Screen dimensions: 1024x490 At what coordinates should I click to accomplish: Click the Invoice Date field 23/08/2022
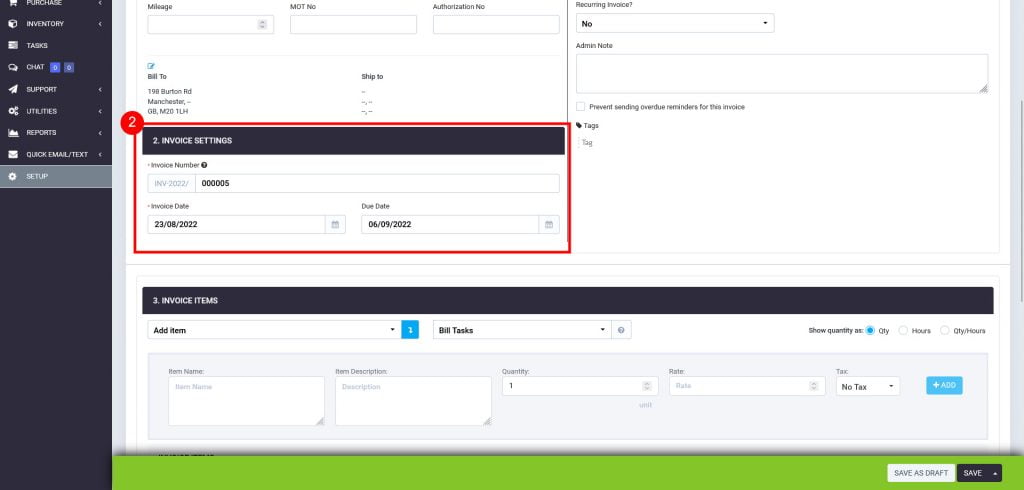[x=236, y=225]
